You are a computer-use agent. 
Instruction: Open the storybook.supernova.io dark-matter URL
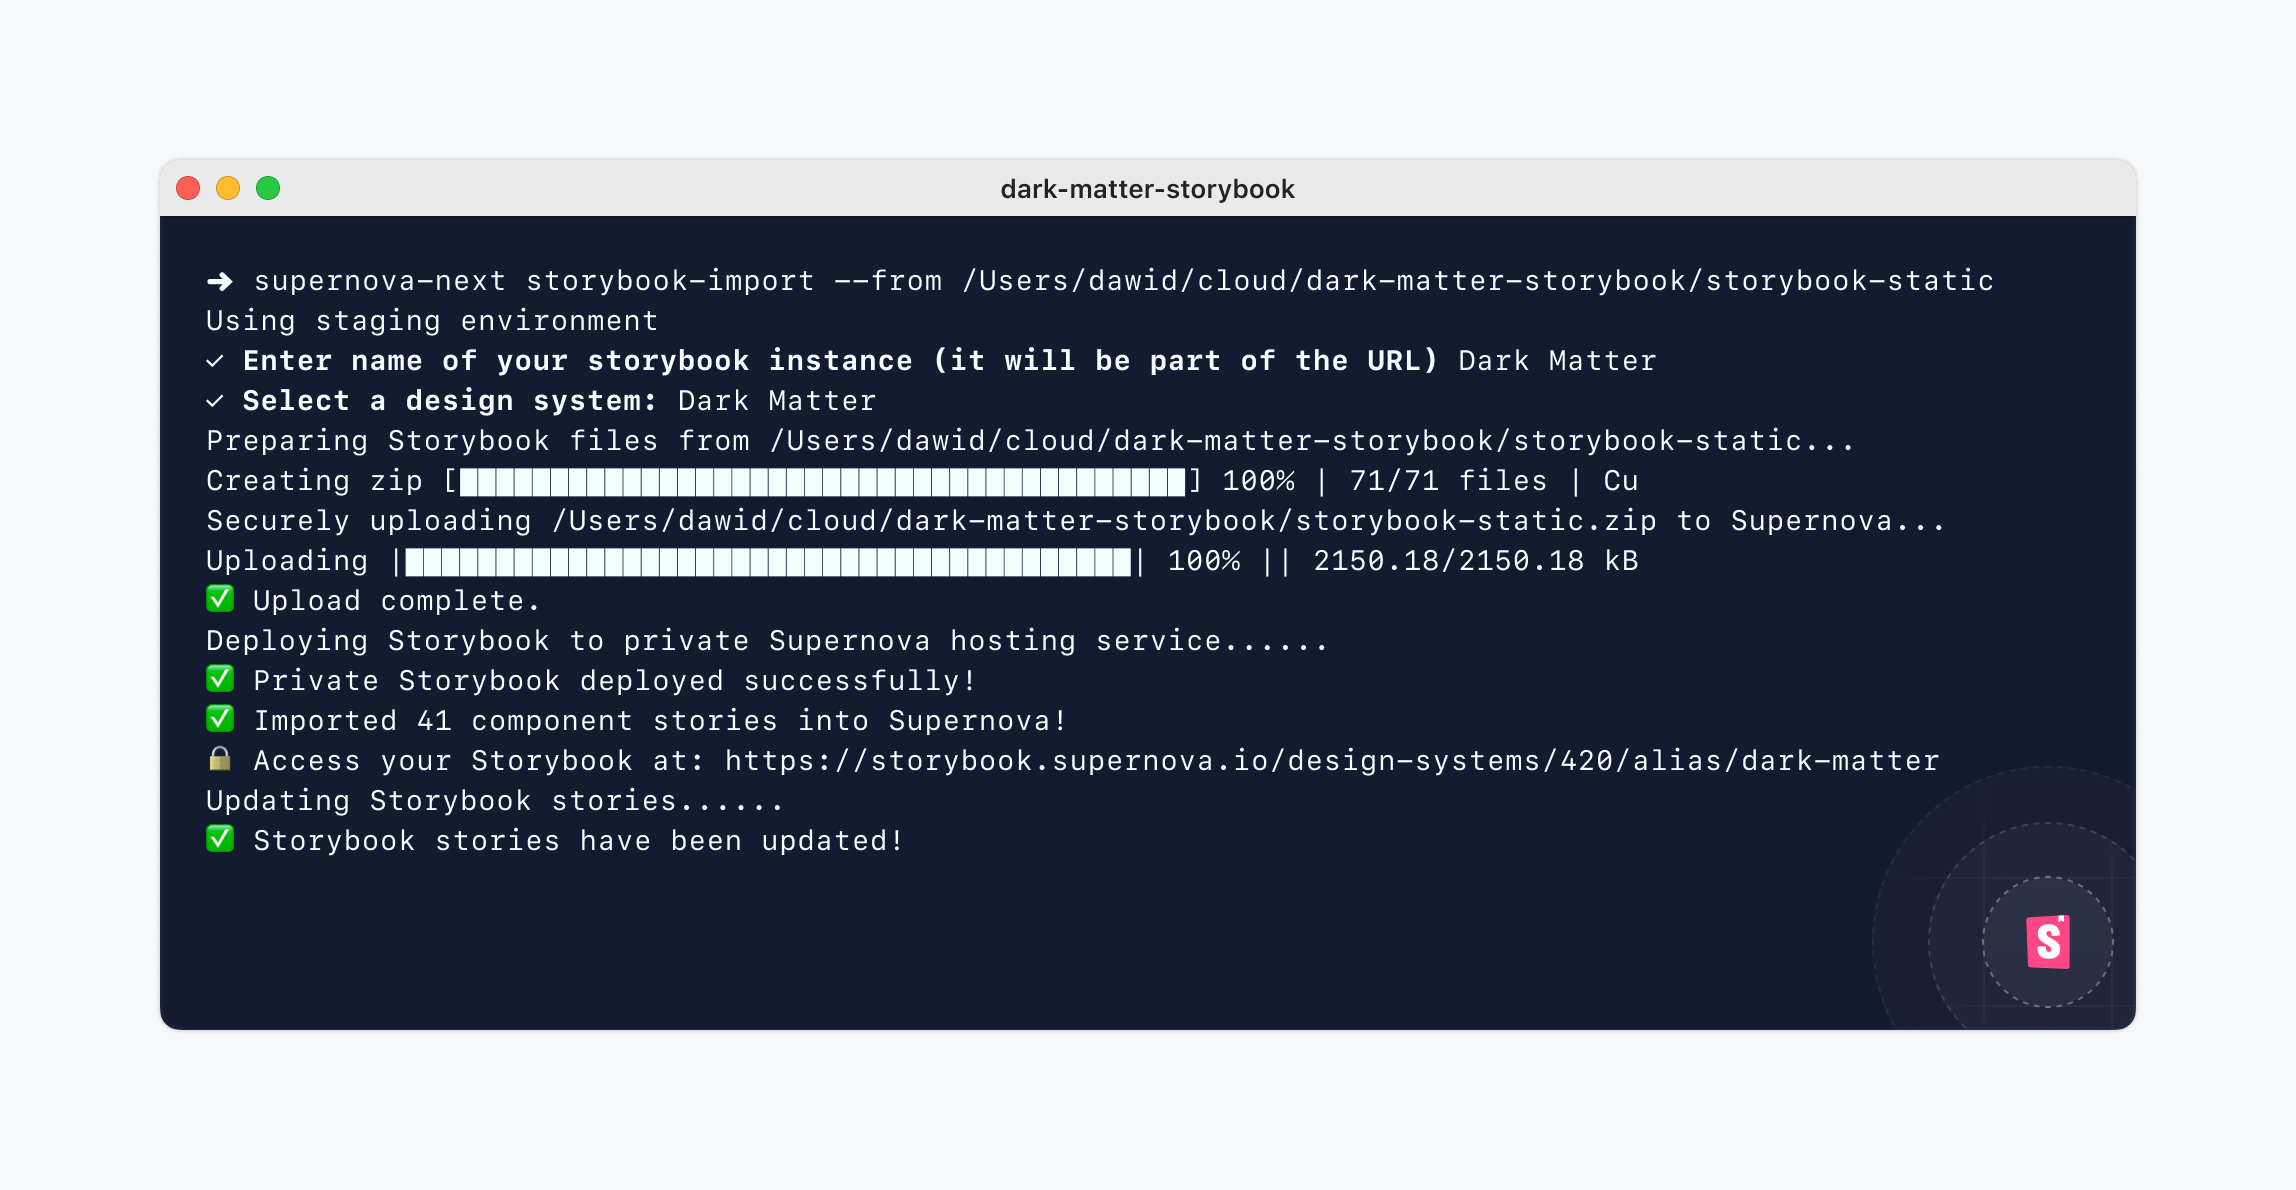(1332, 761)
